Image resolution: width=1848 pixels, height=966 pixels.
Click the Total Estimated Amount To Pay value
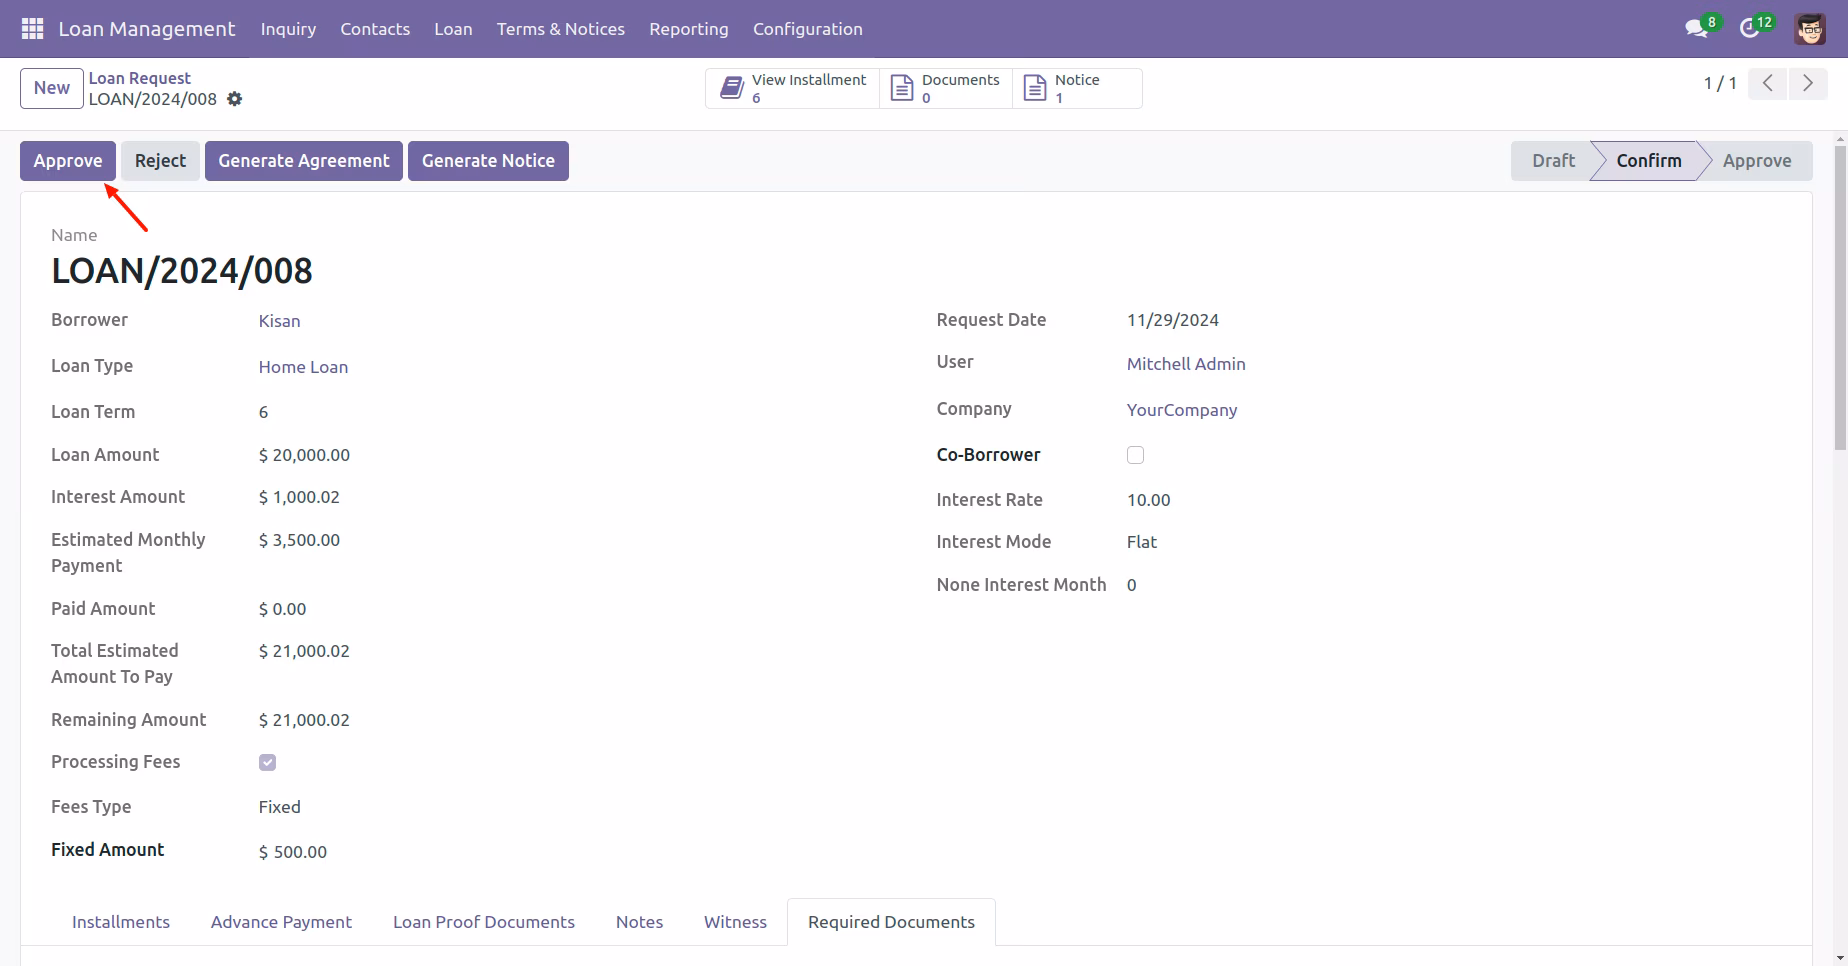pyautogui.click(x=304, y=651)
